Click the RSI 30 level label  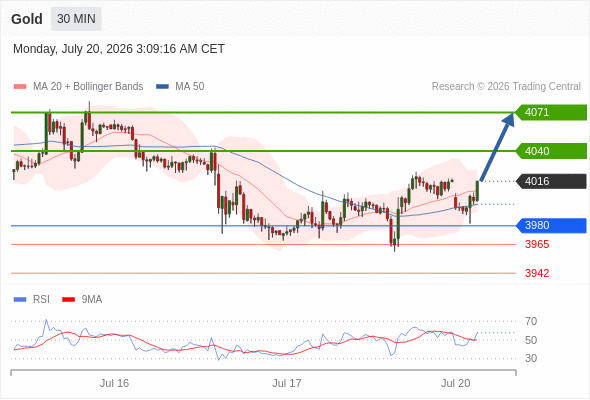(531, 358)
